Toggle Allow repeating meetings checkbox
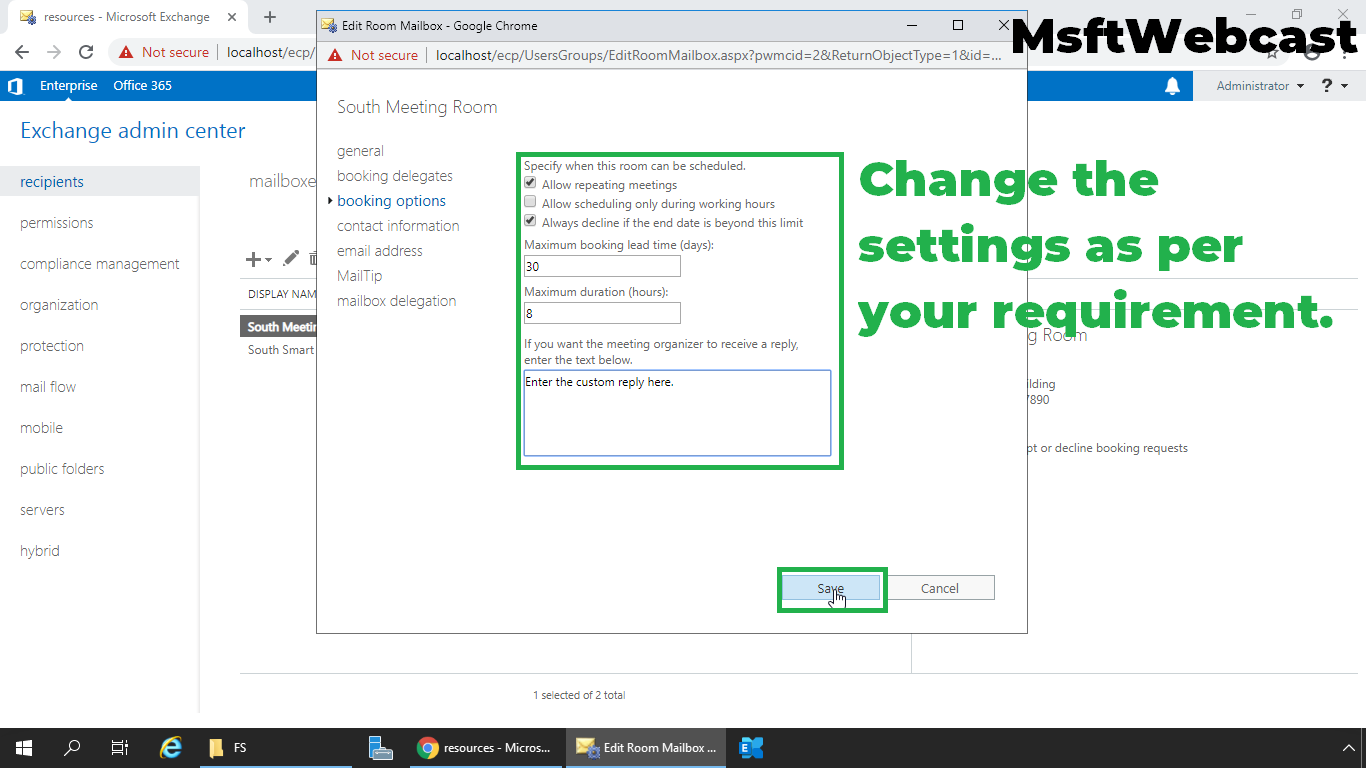 530,184
